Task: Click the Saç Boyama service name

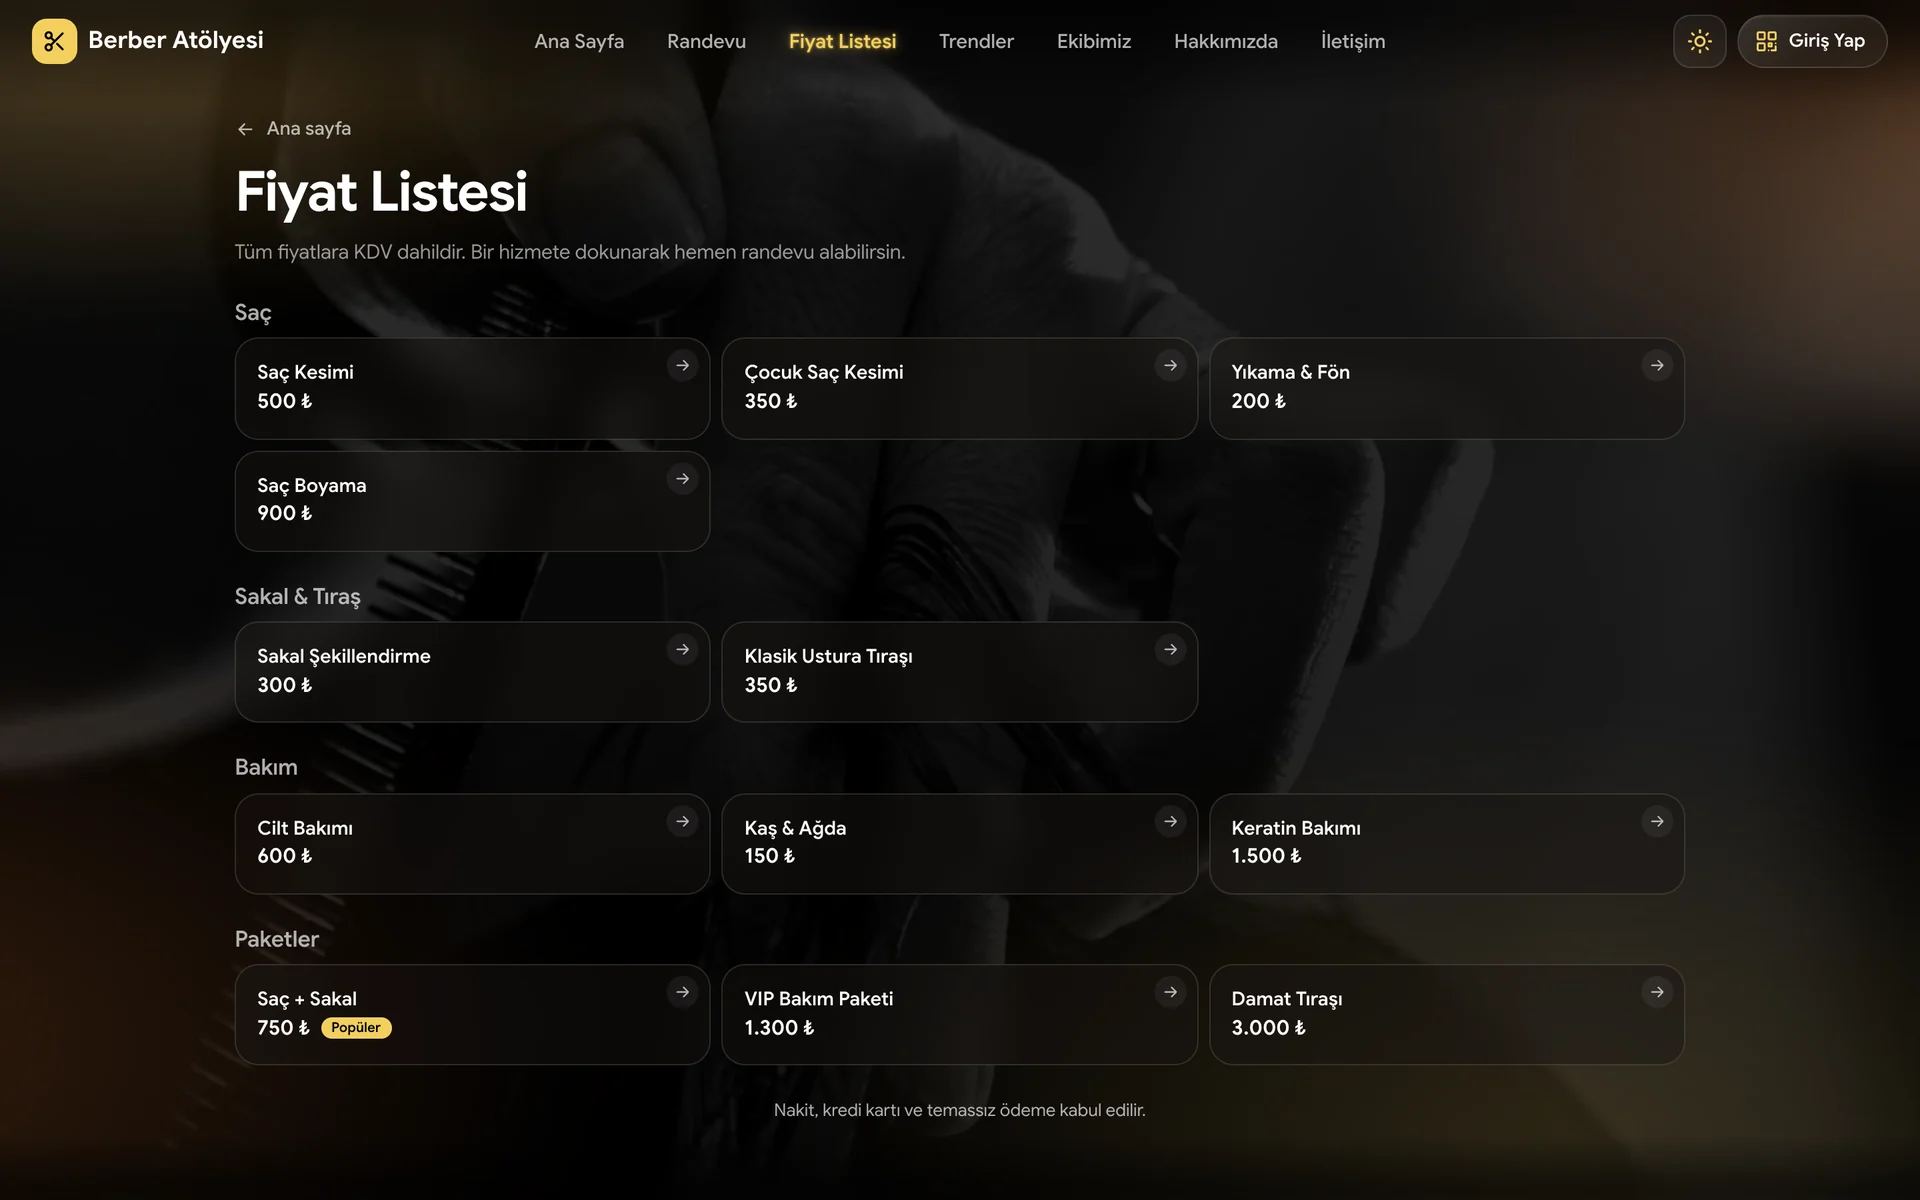Action: point(312,485)
